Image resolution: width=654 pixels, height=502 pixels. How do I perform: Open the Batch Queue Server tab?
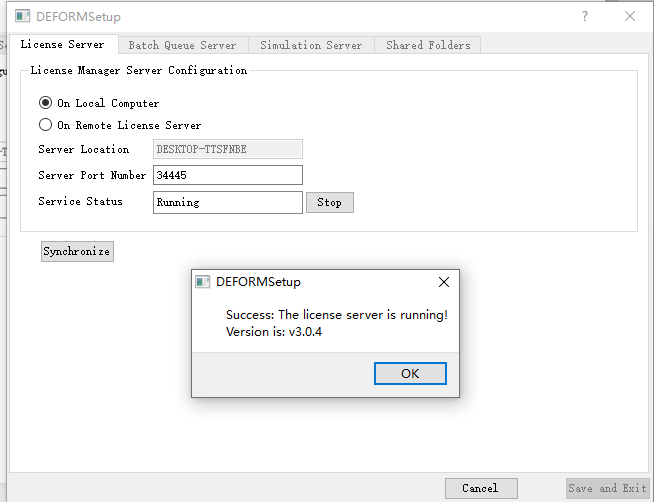tap(182, 45)
